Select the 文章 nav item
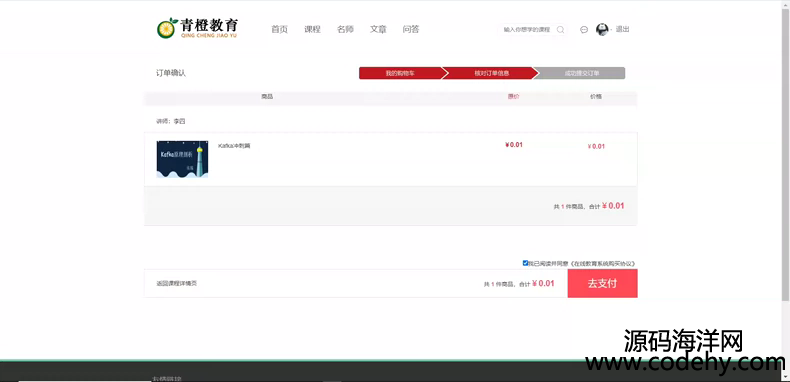 click(378, 29)
